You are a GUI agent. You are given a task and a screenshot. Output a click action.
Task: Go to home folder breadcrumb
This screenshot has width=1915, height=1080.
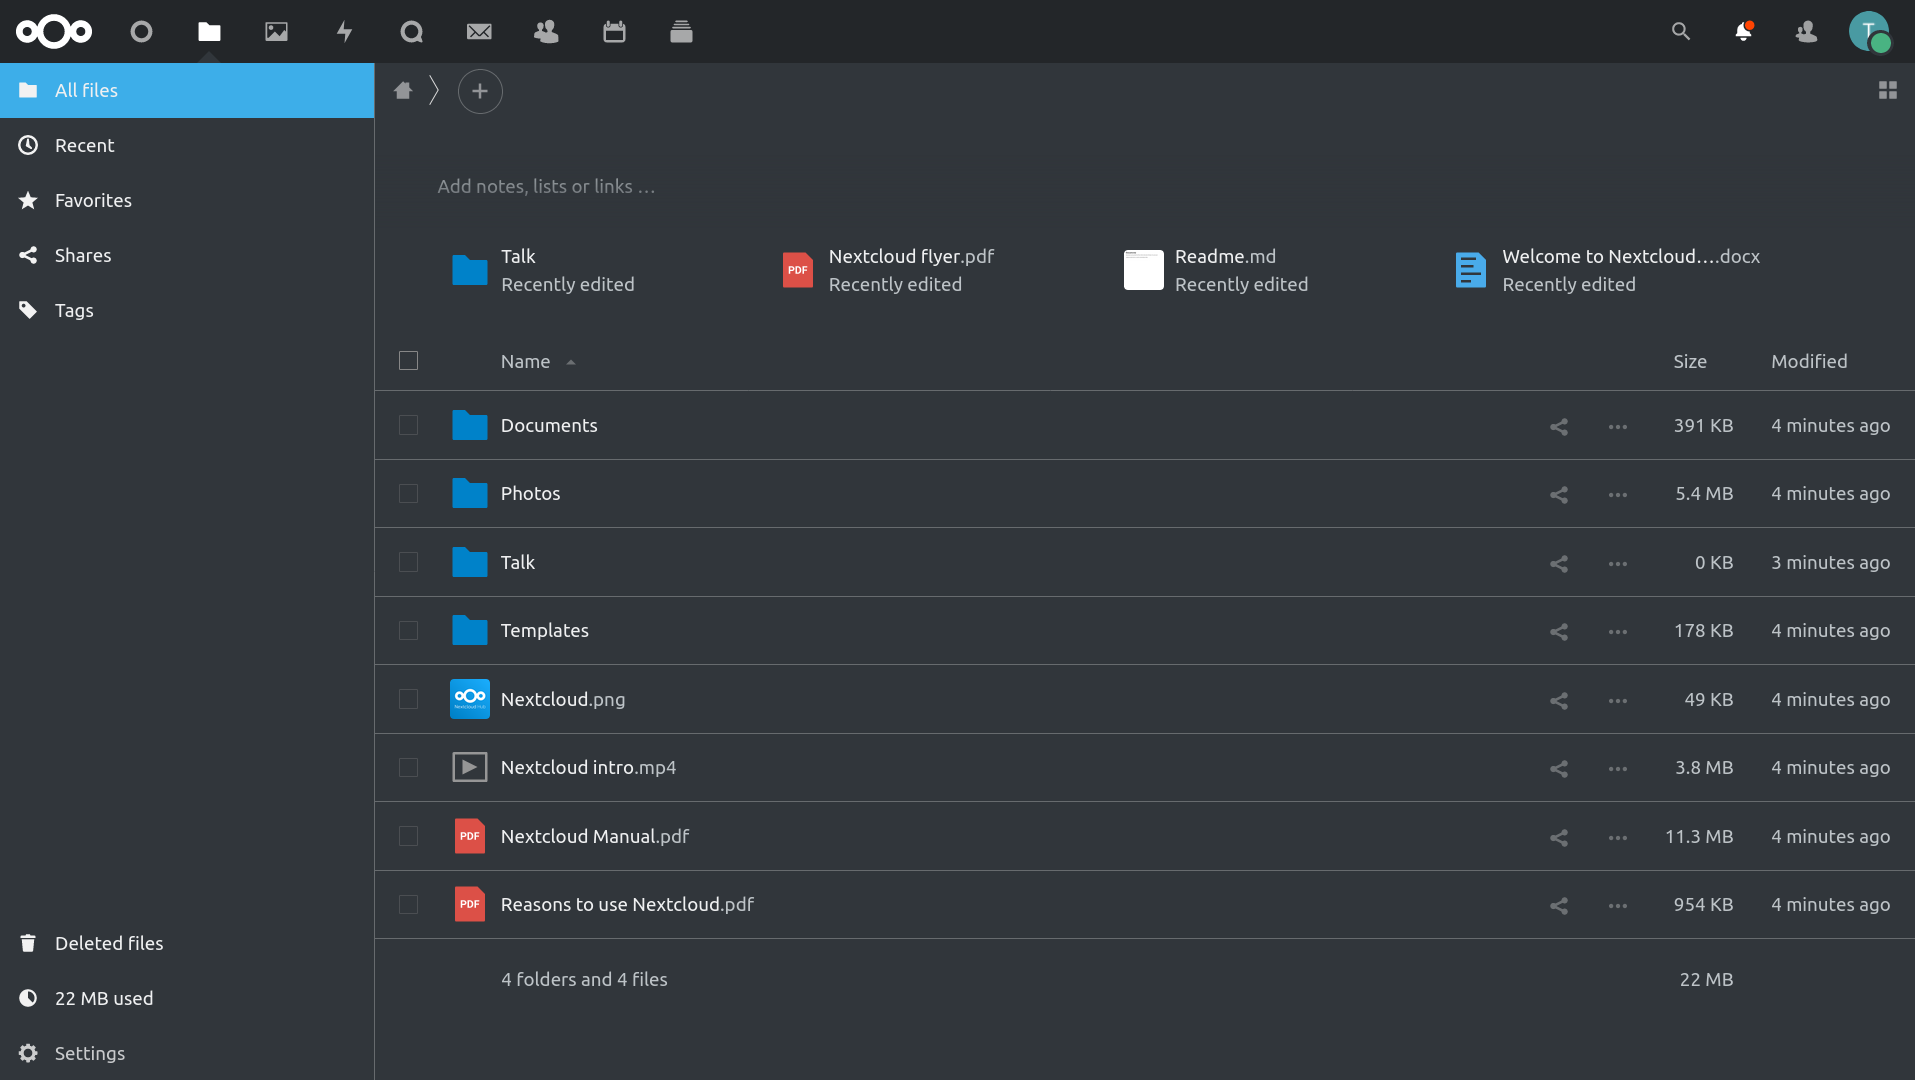[403, 90]
